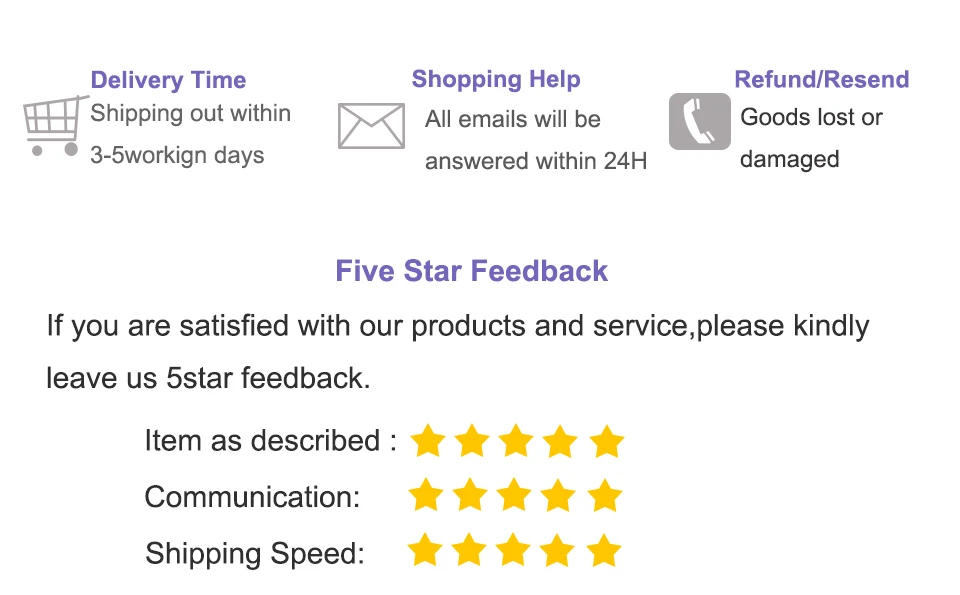Click the gray phone icon
Image resolution: width=960 pixels, height=595 pixels.
coord(700,122)
